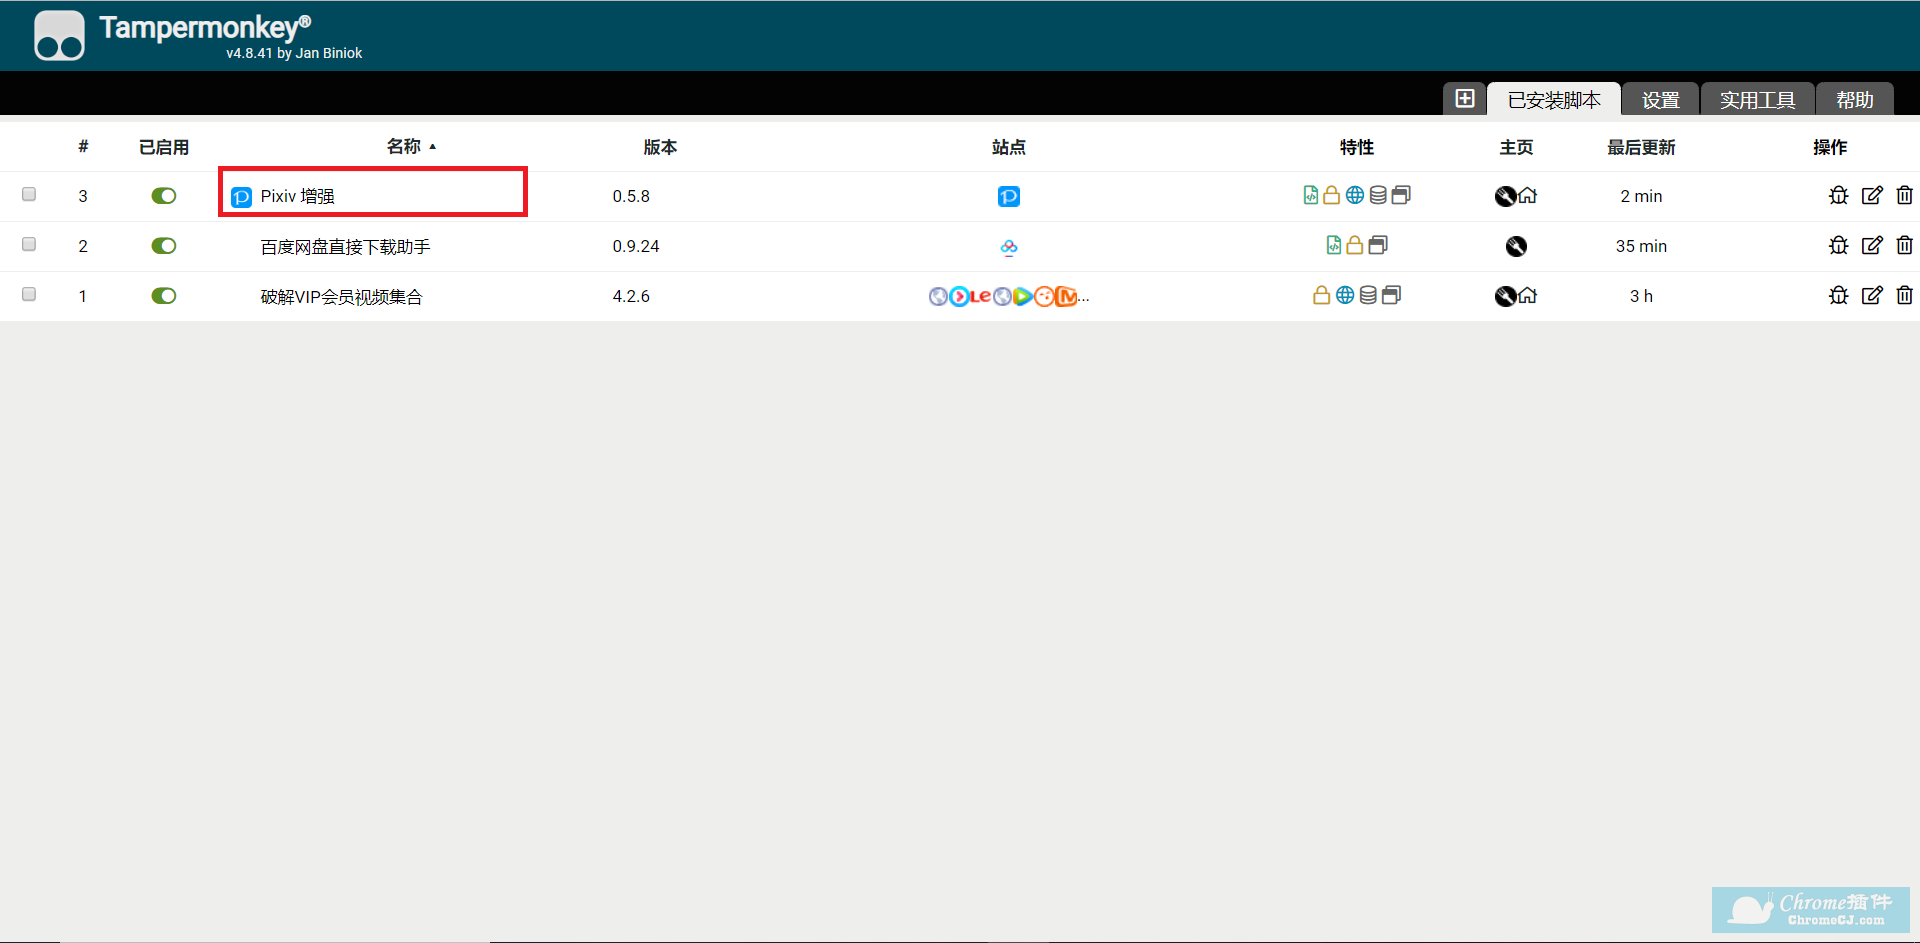Click the globe feature icon in Pixiv 增强 row

pyautogui.click(x=1355, y=195)
